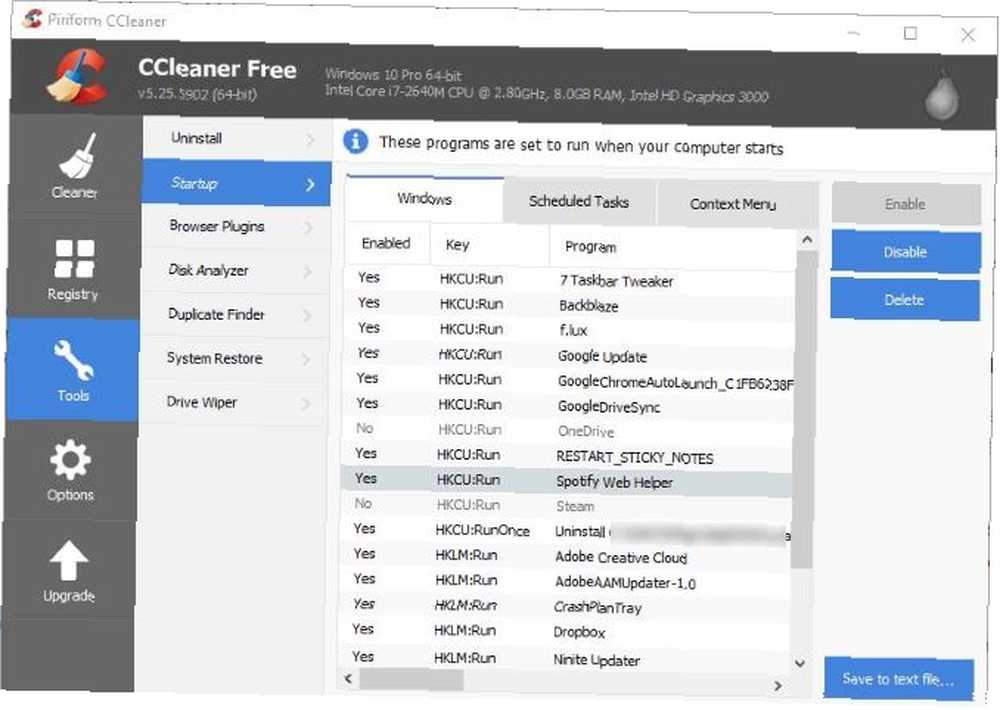Expand Uninstall chevron arrow
The width and height of the screenshot is (1000, 710).
click(311, 140)
